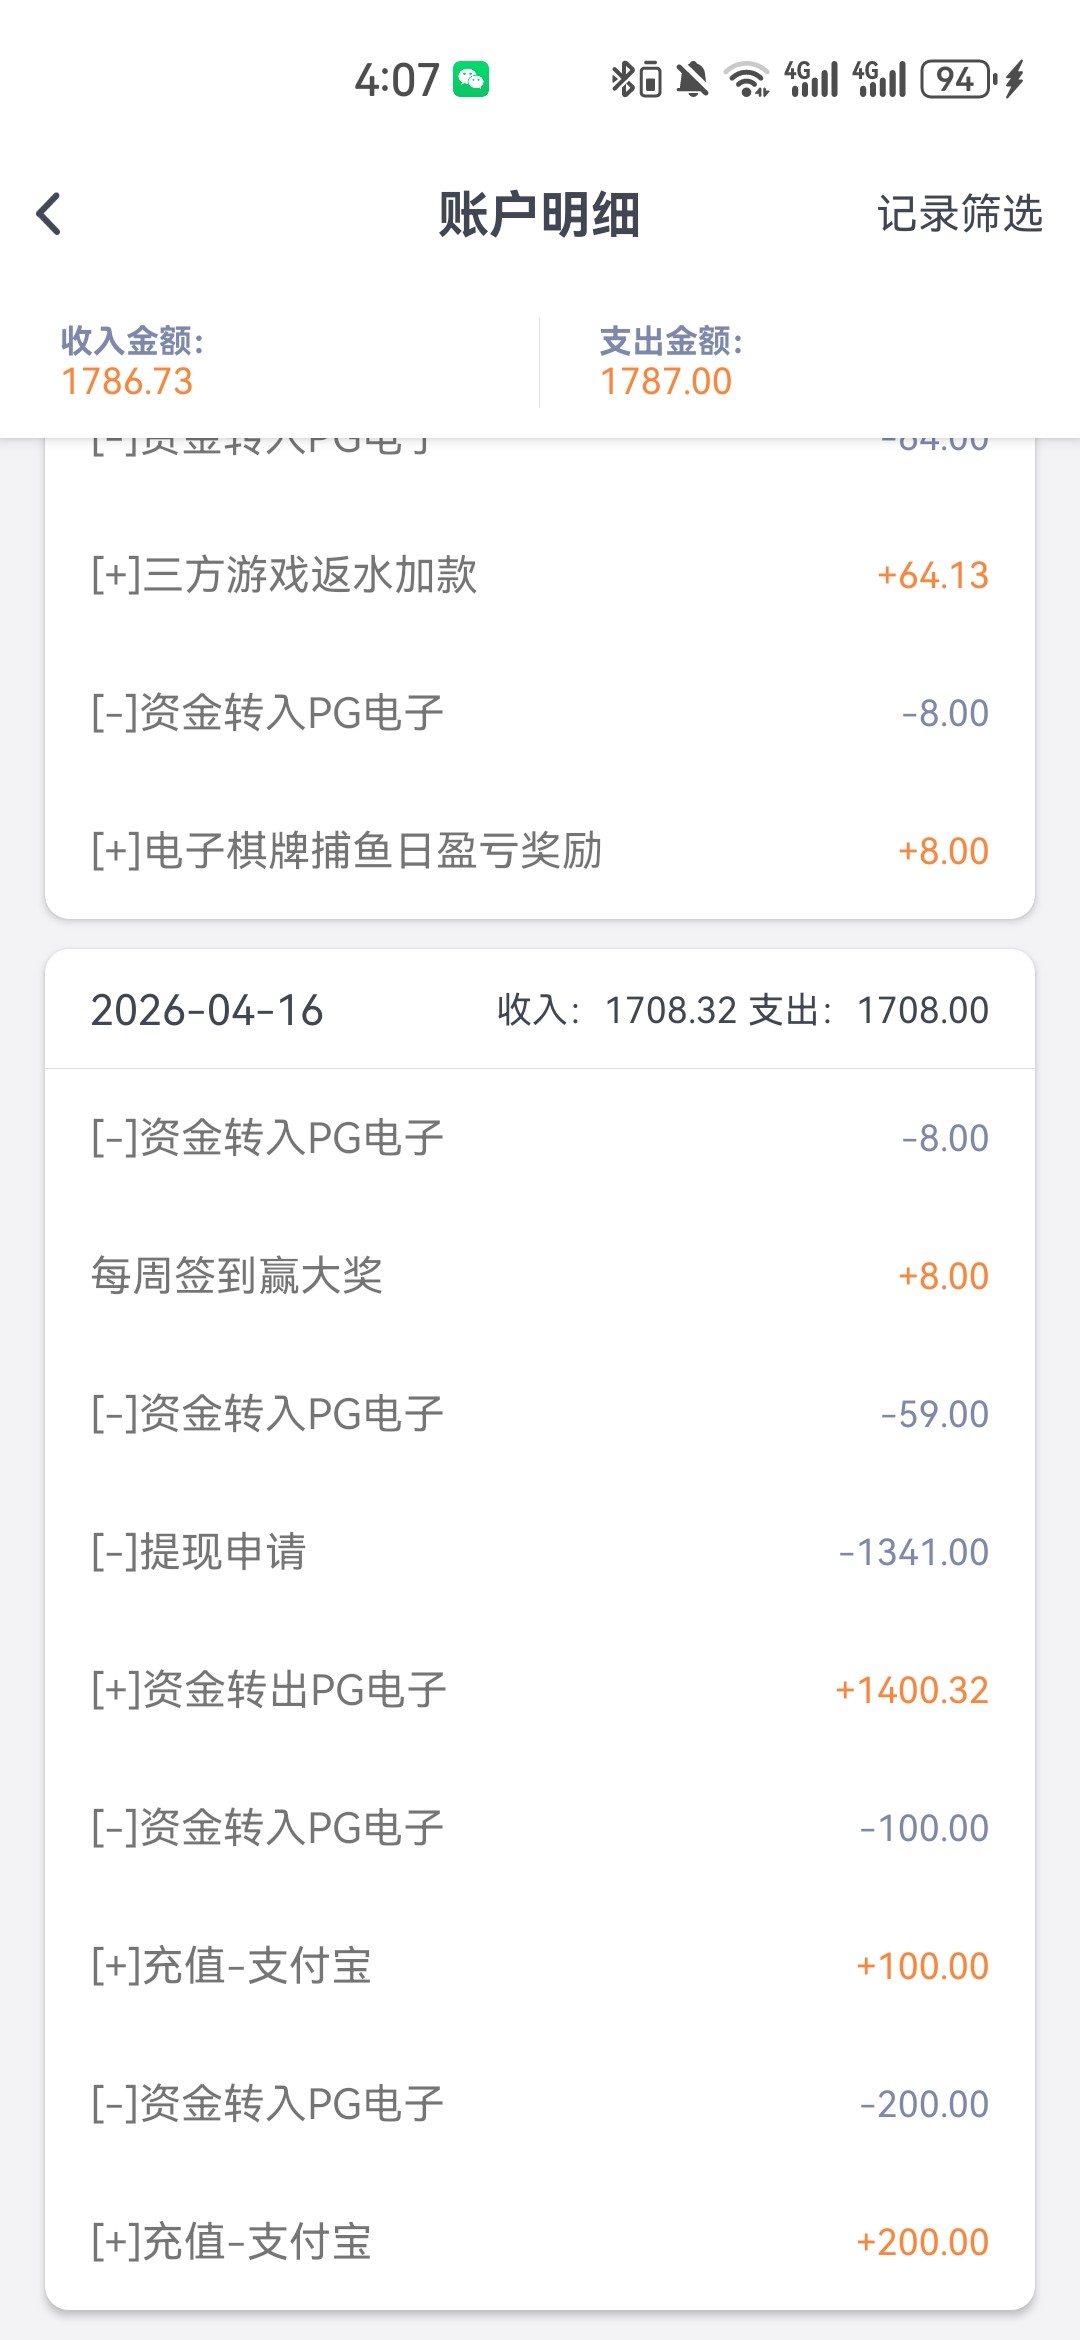Open the 资金转出PG电子 +1400.32 record
1080x2340 pixels.
pos(540,1690)
